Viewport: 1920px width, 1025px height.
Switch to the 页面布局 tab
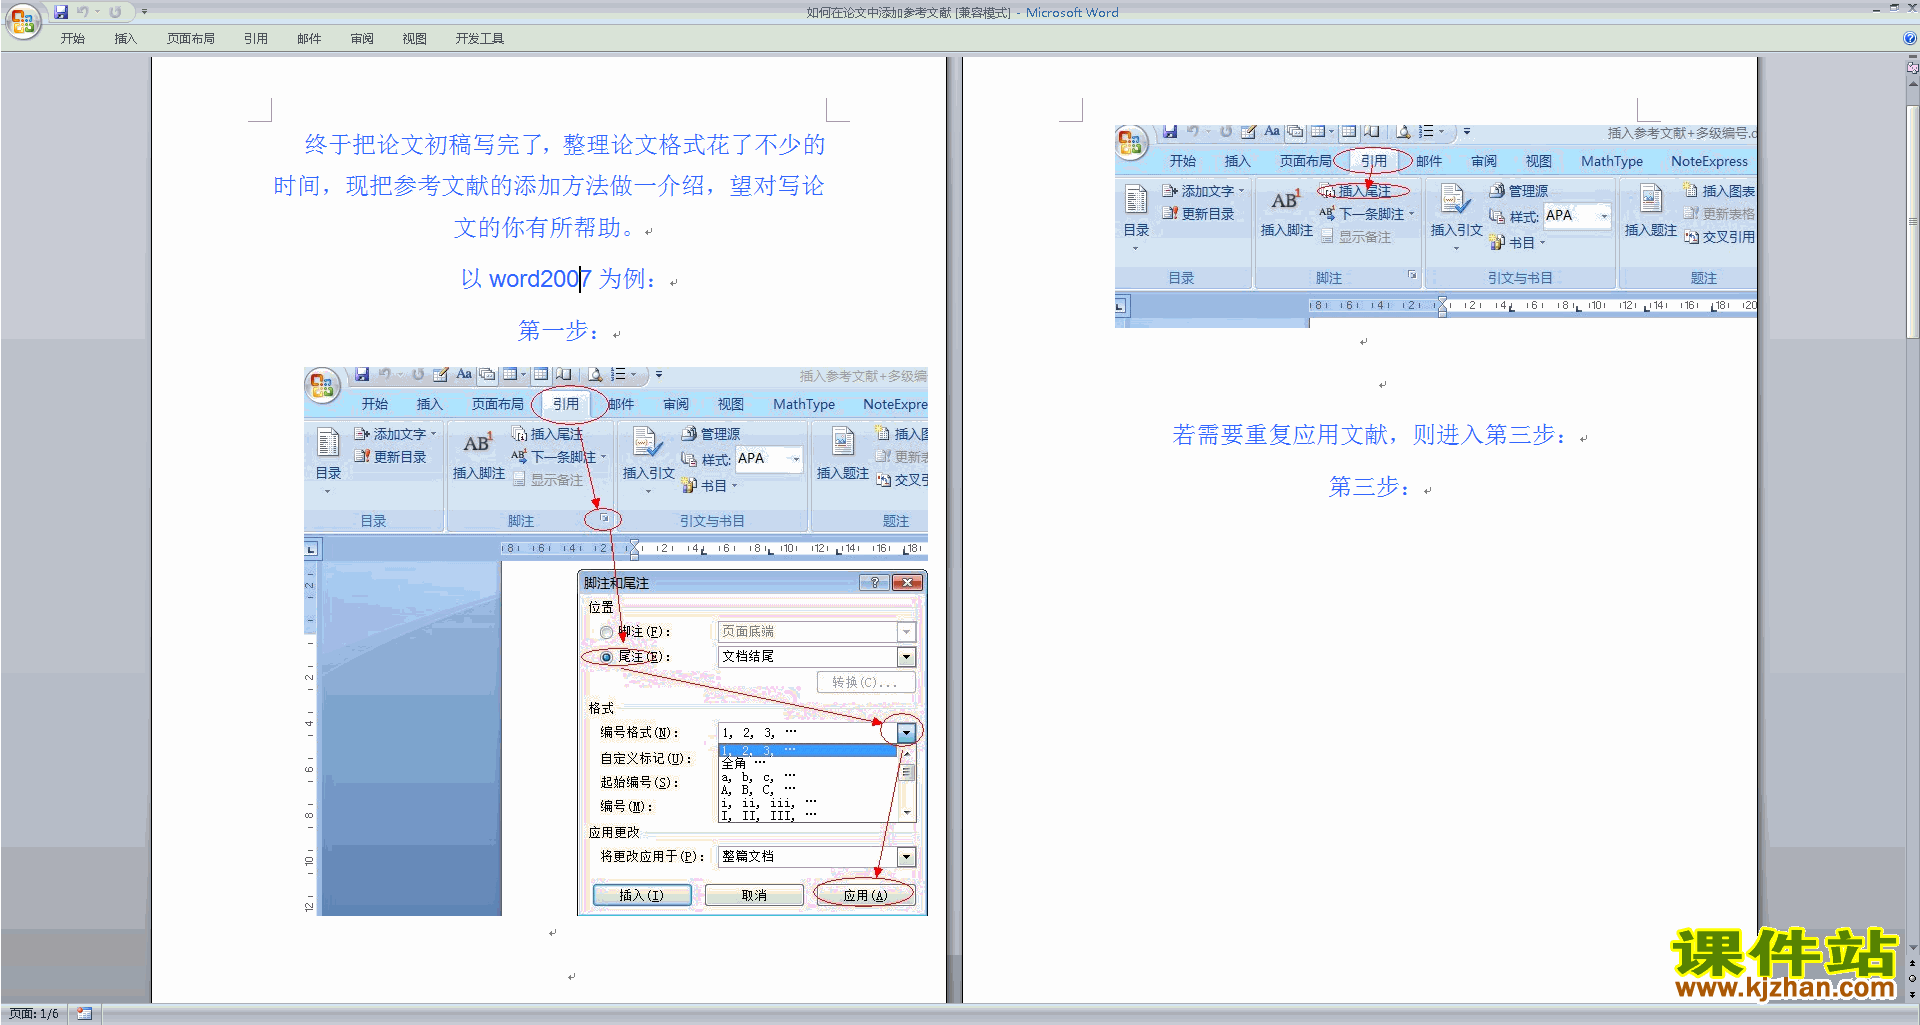point(190,38)
